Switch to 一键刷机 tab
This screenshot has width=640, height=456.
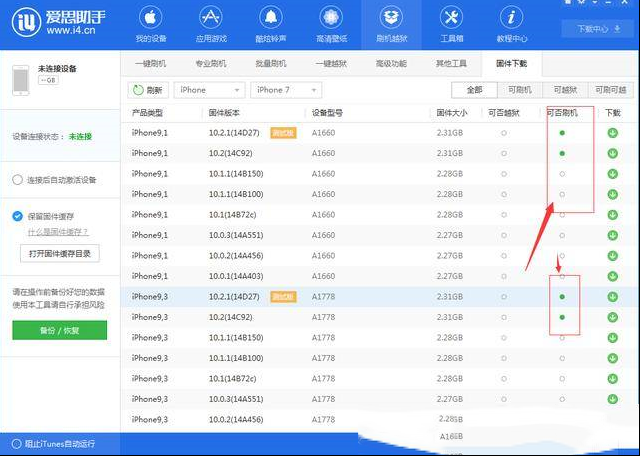coord(151,64)
